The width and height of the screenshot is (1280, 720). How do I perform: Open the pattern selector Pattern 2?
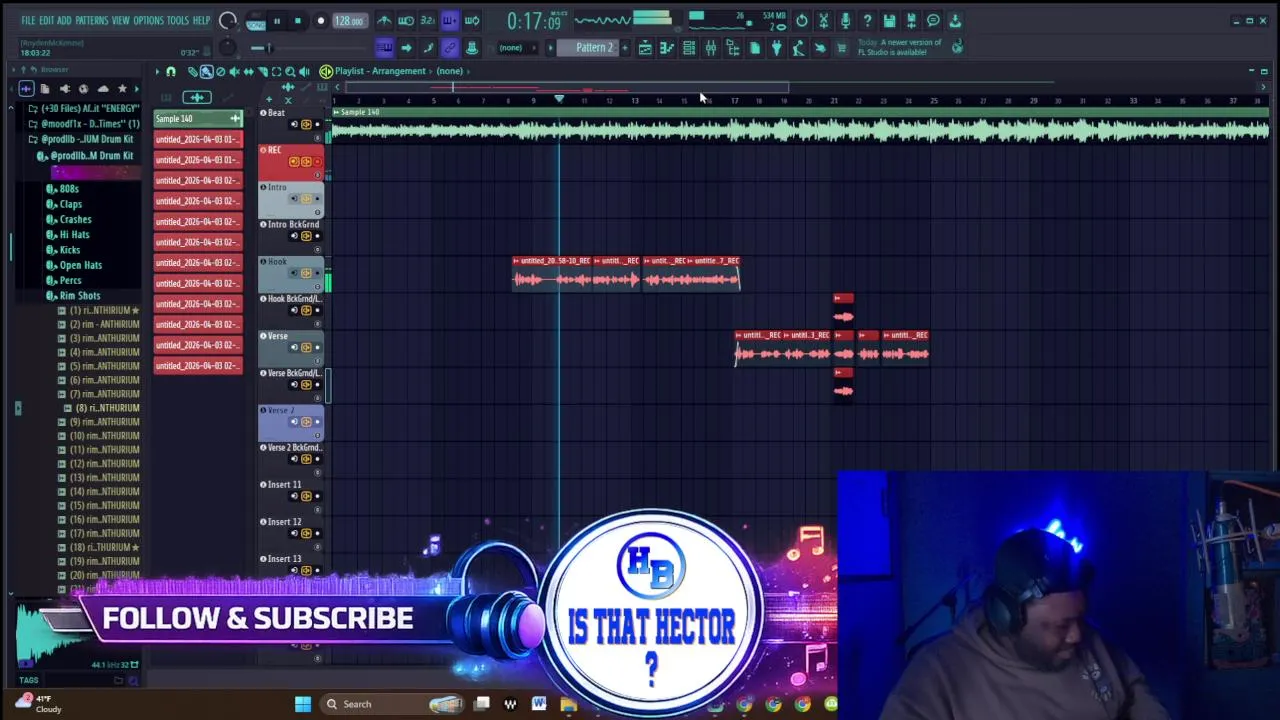pyautogui.click(x=594, y=48)
